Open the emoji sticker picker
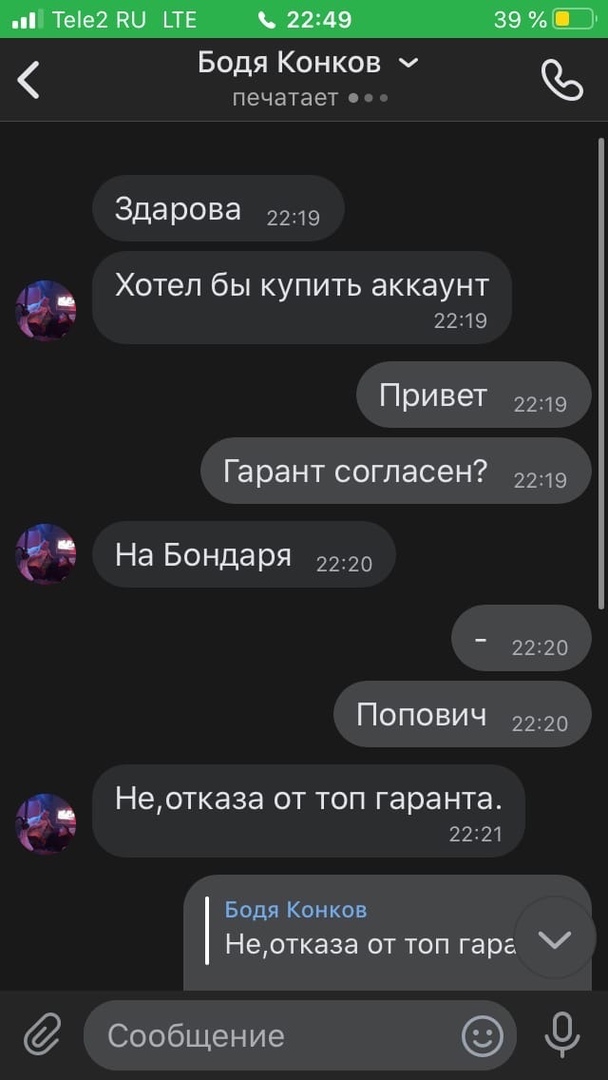This screenshot has width=608, height=1080. [x=482, y=1035]
